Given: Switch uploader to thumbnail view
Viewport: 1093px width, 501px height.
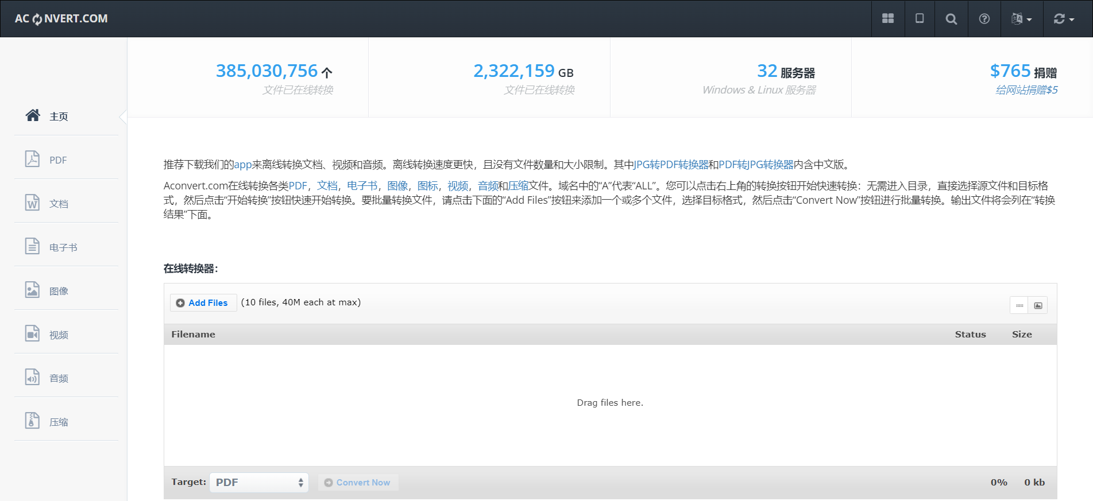Looking at the screenshot, I should tap(1038, 305).
